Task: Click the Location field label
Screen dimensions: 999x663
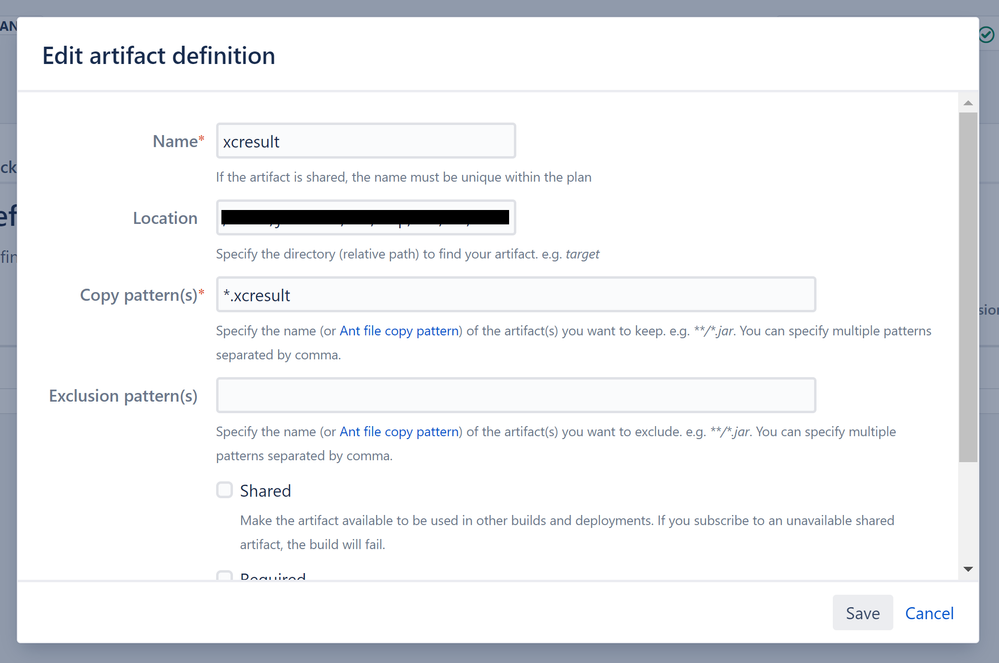Action: click(165, 217)
